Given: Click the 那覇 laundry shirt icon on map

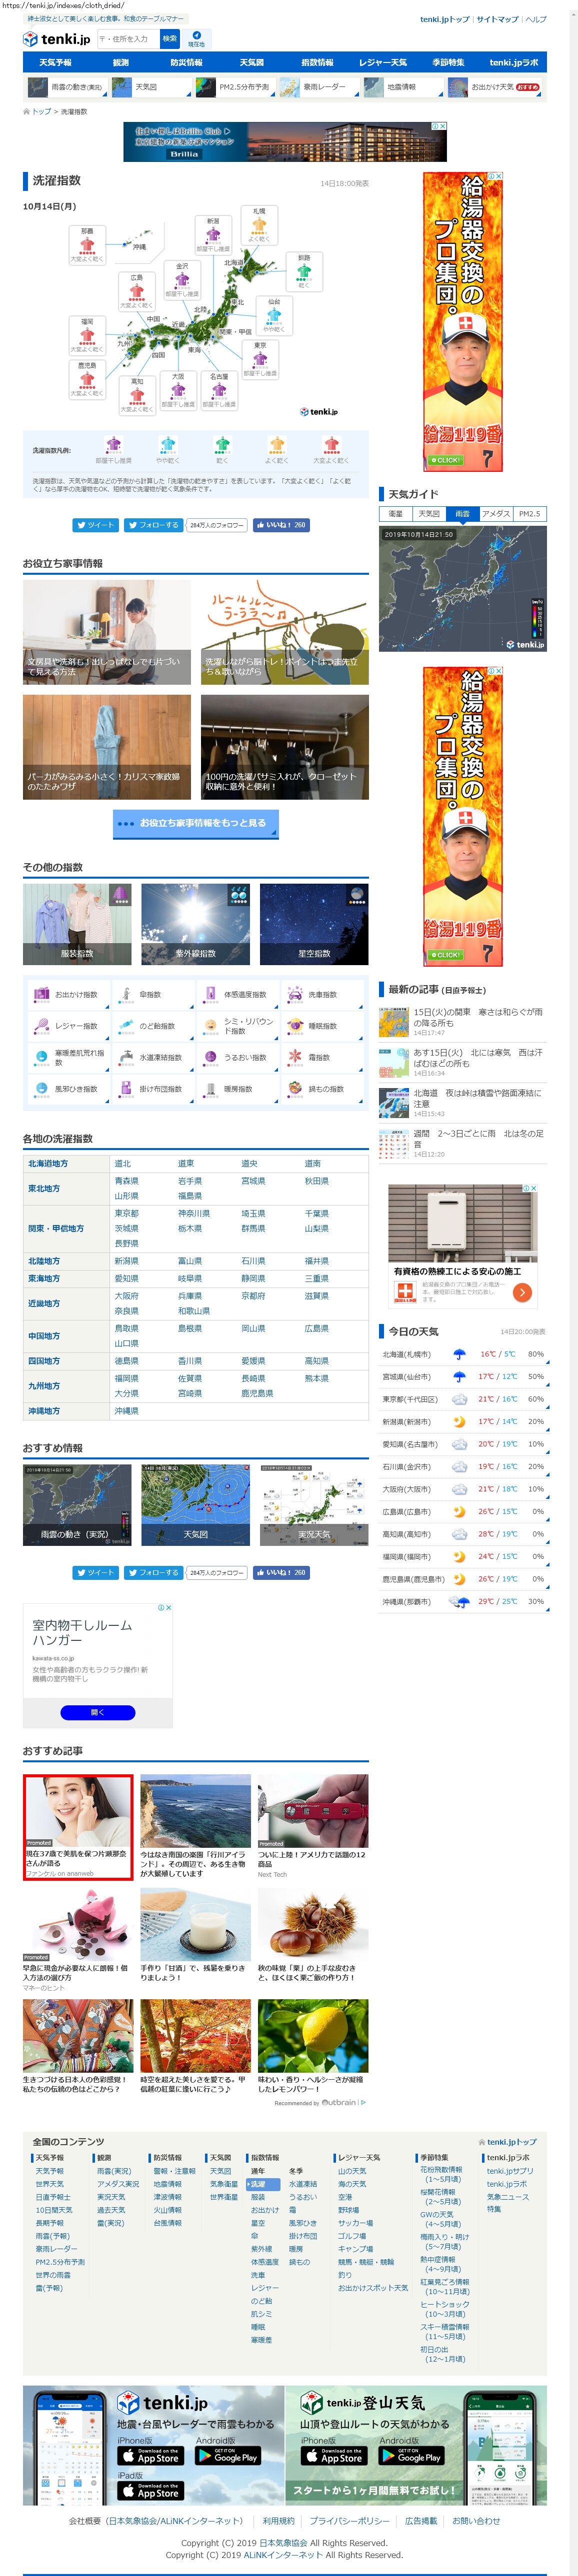Looking at the screenshot, I should click(x=87, y=245).
